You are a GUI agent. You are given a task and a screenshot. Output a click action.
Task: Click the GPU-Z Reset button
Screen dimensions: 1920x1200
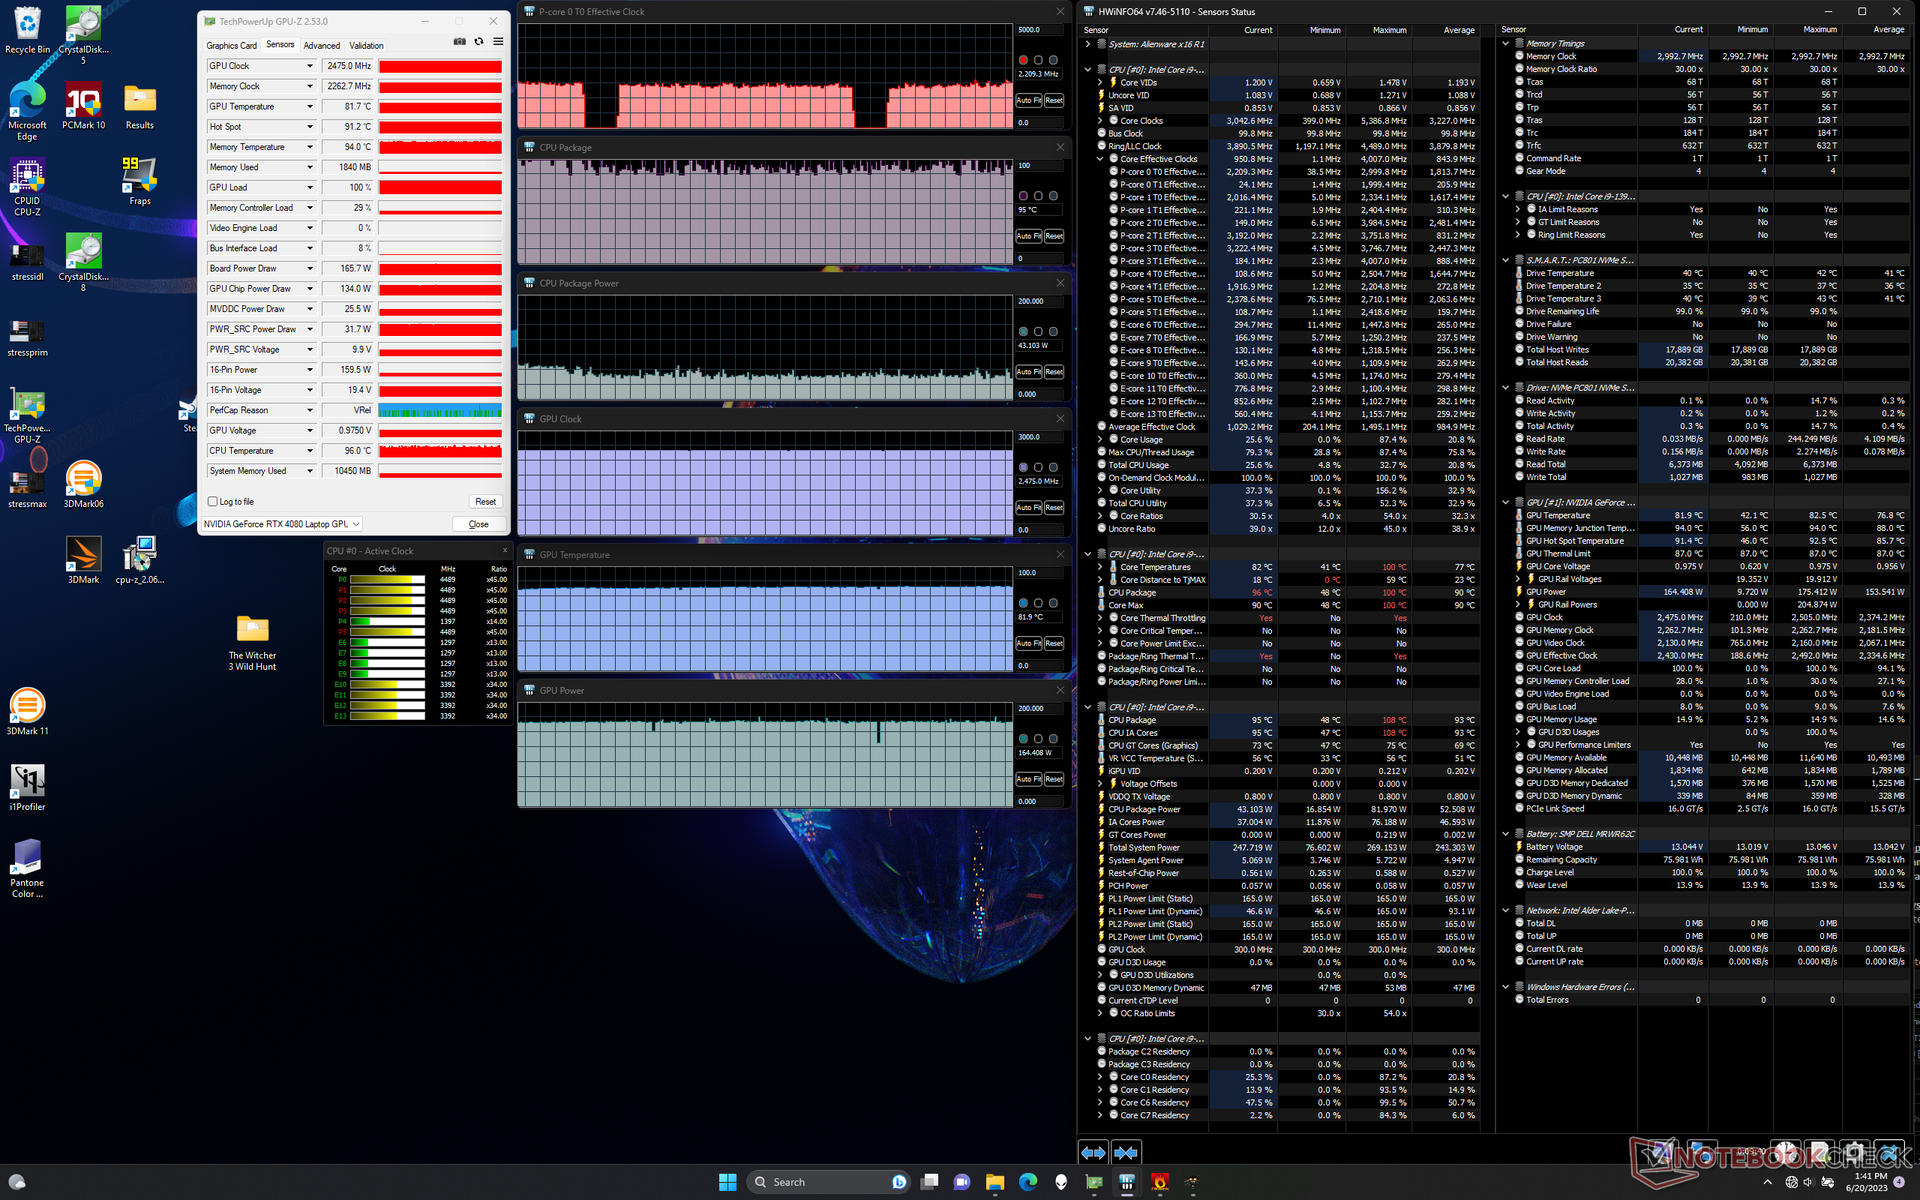485,502
